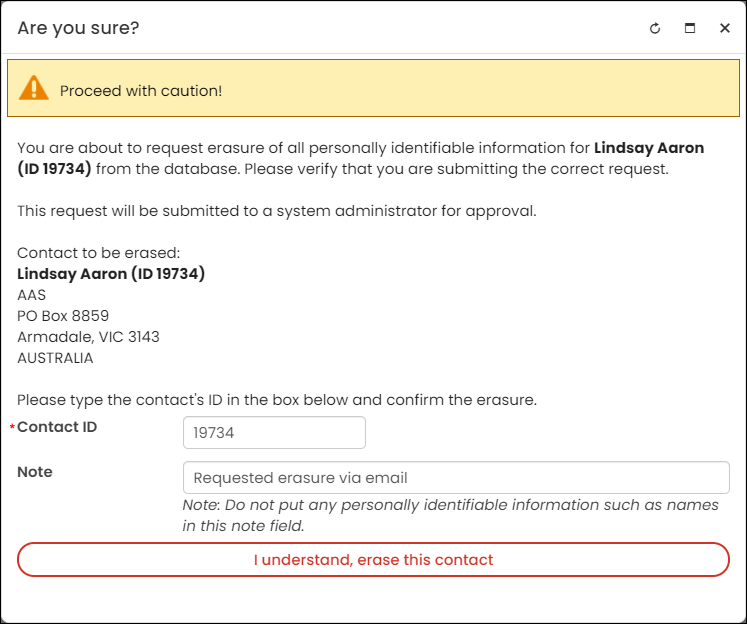Close the 'Are you sure?' dialog
The width and height of the screenshot is (747, 624).
point(725,28)
